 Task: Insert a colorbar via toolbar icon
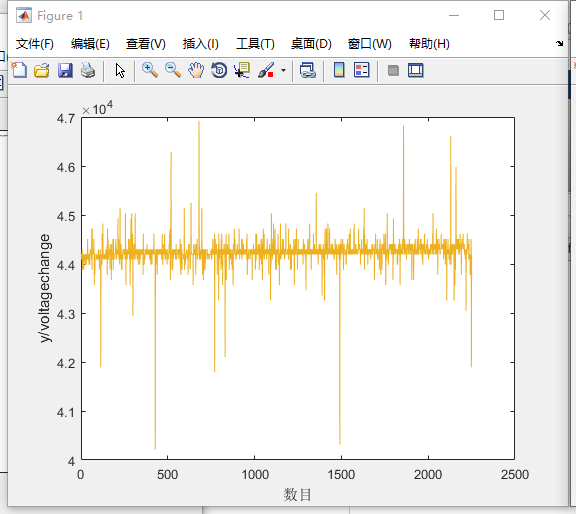pos(339,70)
